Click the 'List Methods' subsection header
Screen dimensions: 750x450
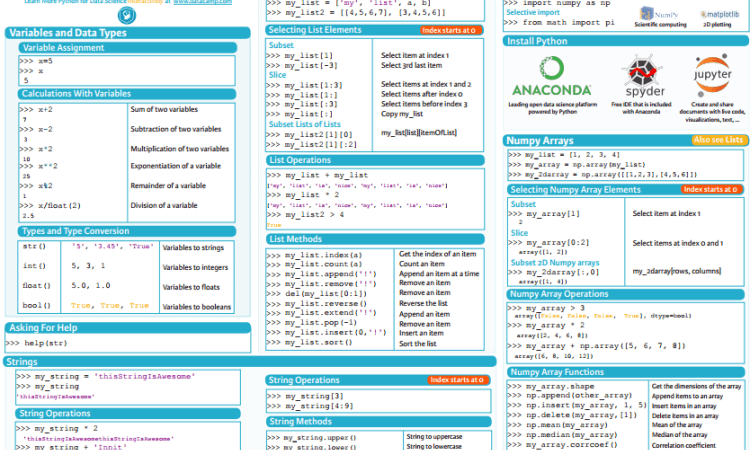tap(301, 239)
